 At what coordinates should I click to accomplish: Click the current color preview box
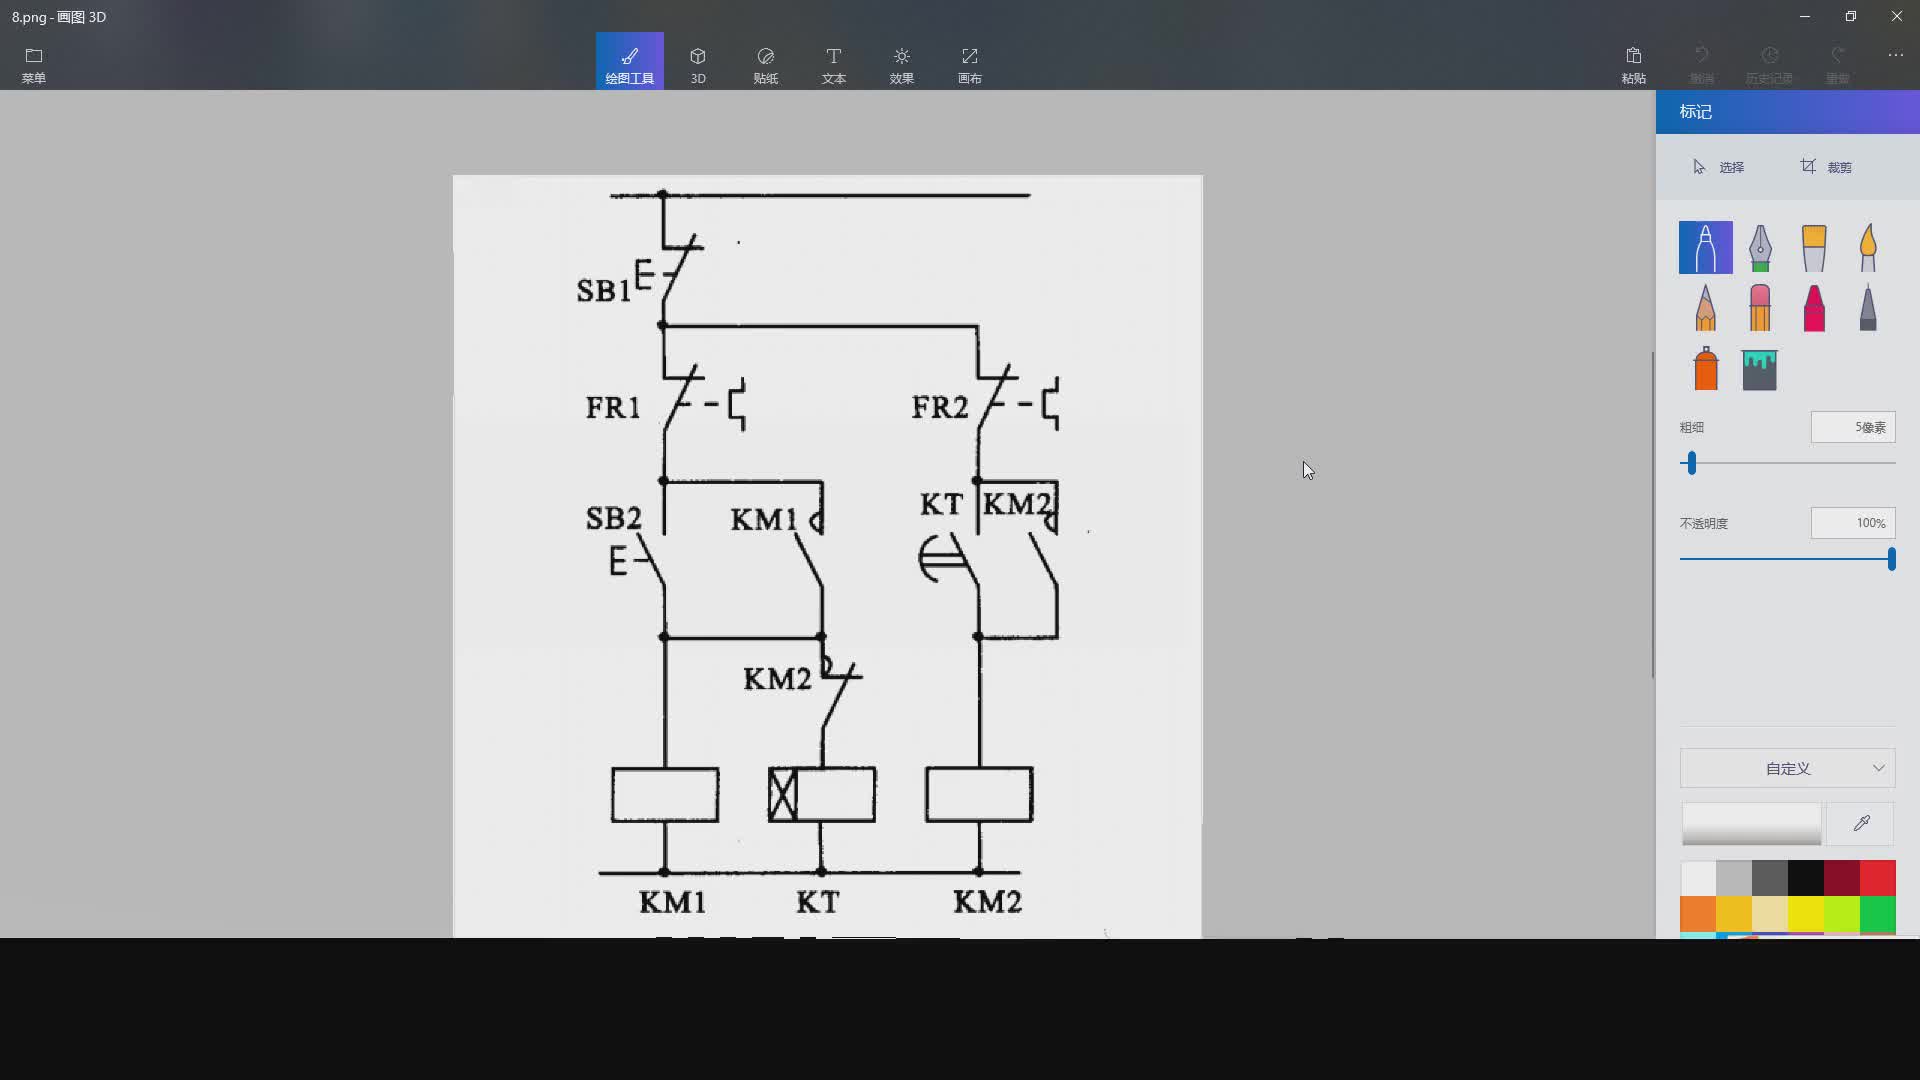pos(1751,824)
